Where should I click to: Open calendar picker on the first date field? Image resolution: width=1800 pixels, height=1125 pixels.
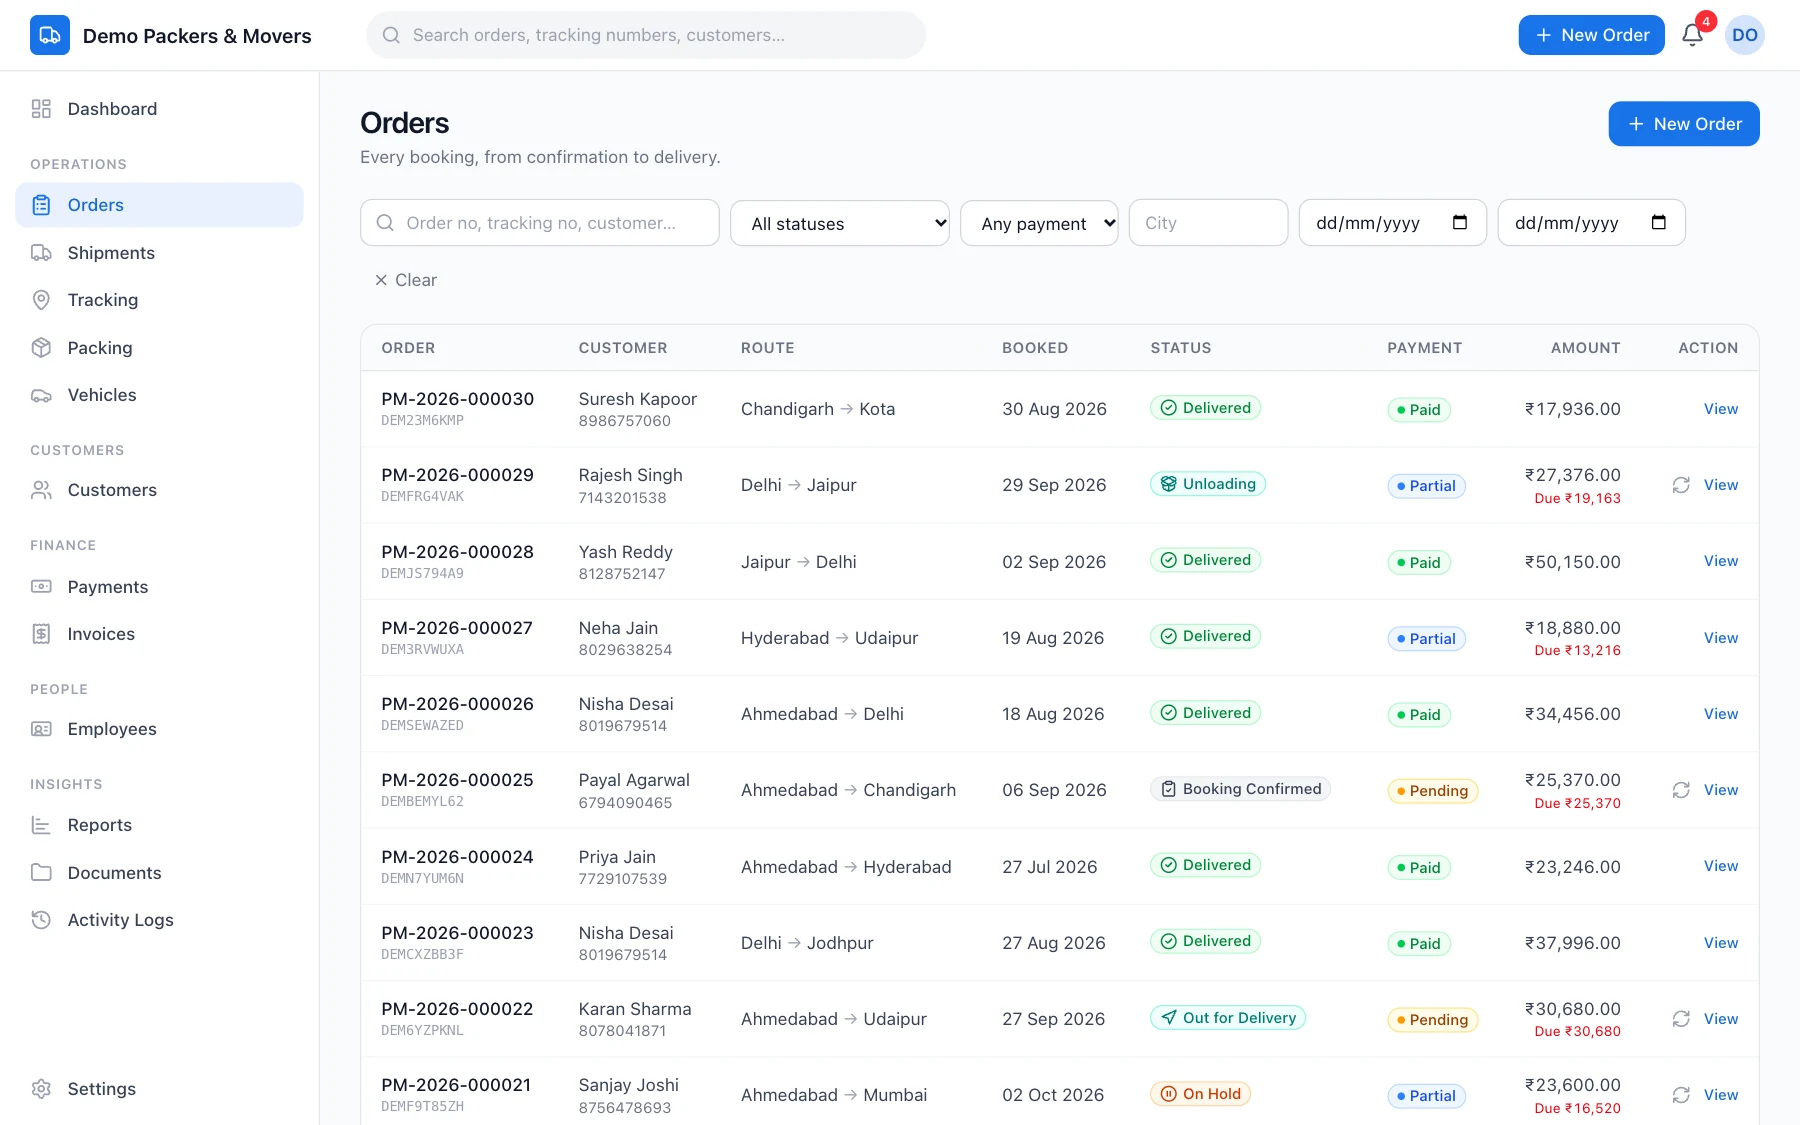pyautogui.click(x=1460, y=223)
